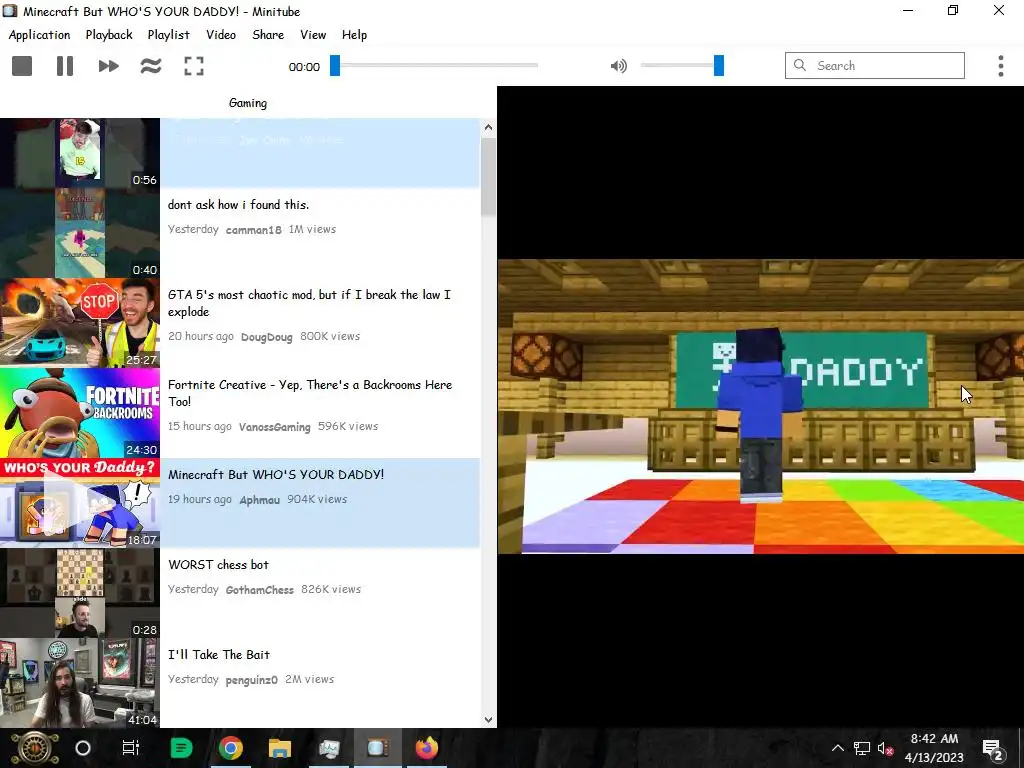The image size is (1024, 768).
Task: Click the GTA 5 STOP sign thumbnail
Action: click(x=80, y=323)
